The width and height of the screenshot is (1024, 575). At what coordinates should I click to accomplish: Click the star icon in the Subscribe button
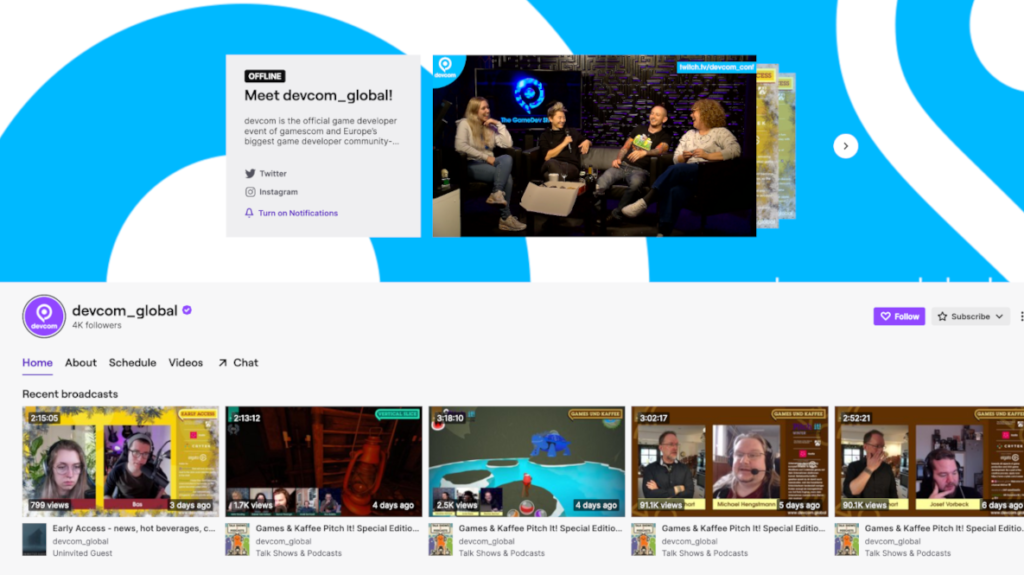coord(942,316)
